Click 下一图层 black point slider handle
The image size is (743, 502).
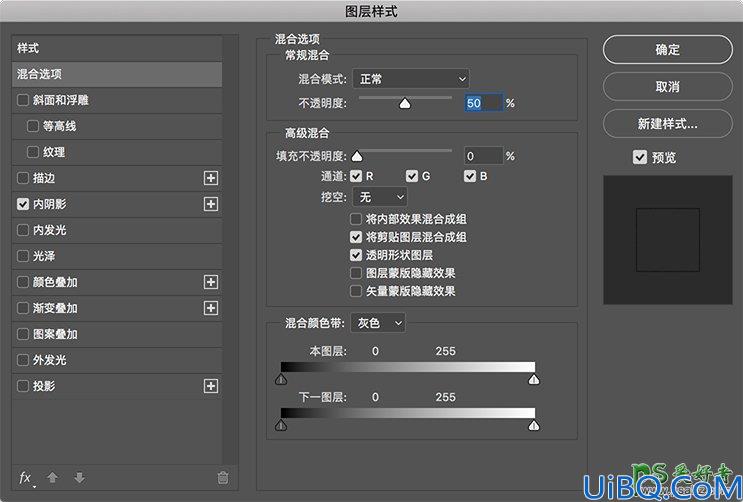click(x=281, y=425)
